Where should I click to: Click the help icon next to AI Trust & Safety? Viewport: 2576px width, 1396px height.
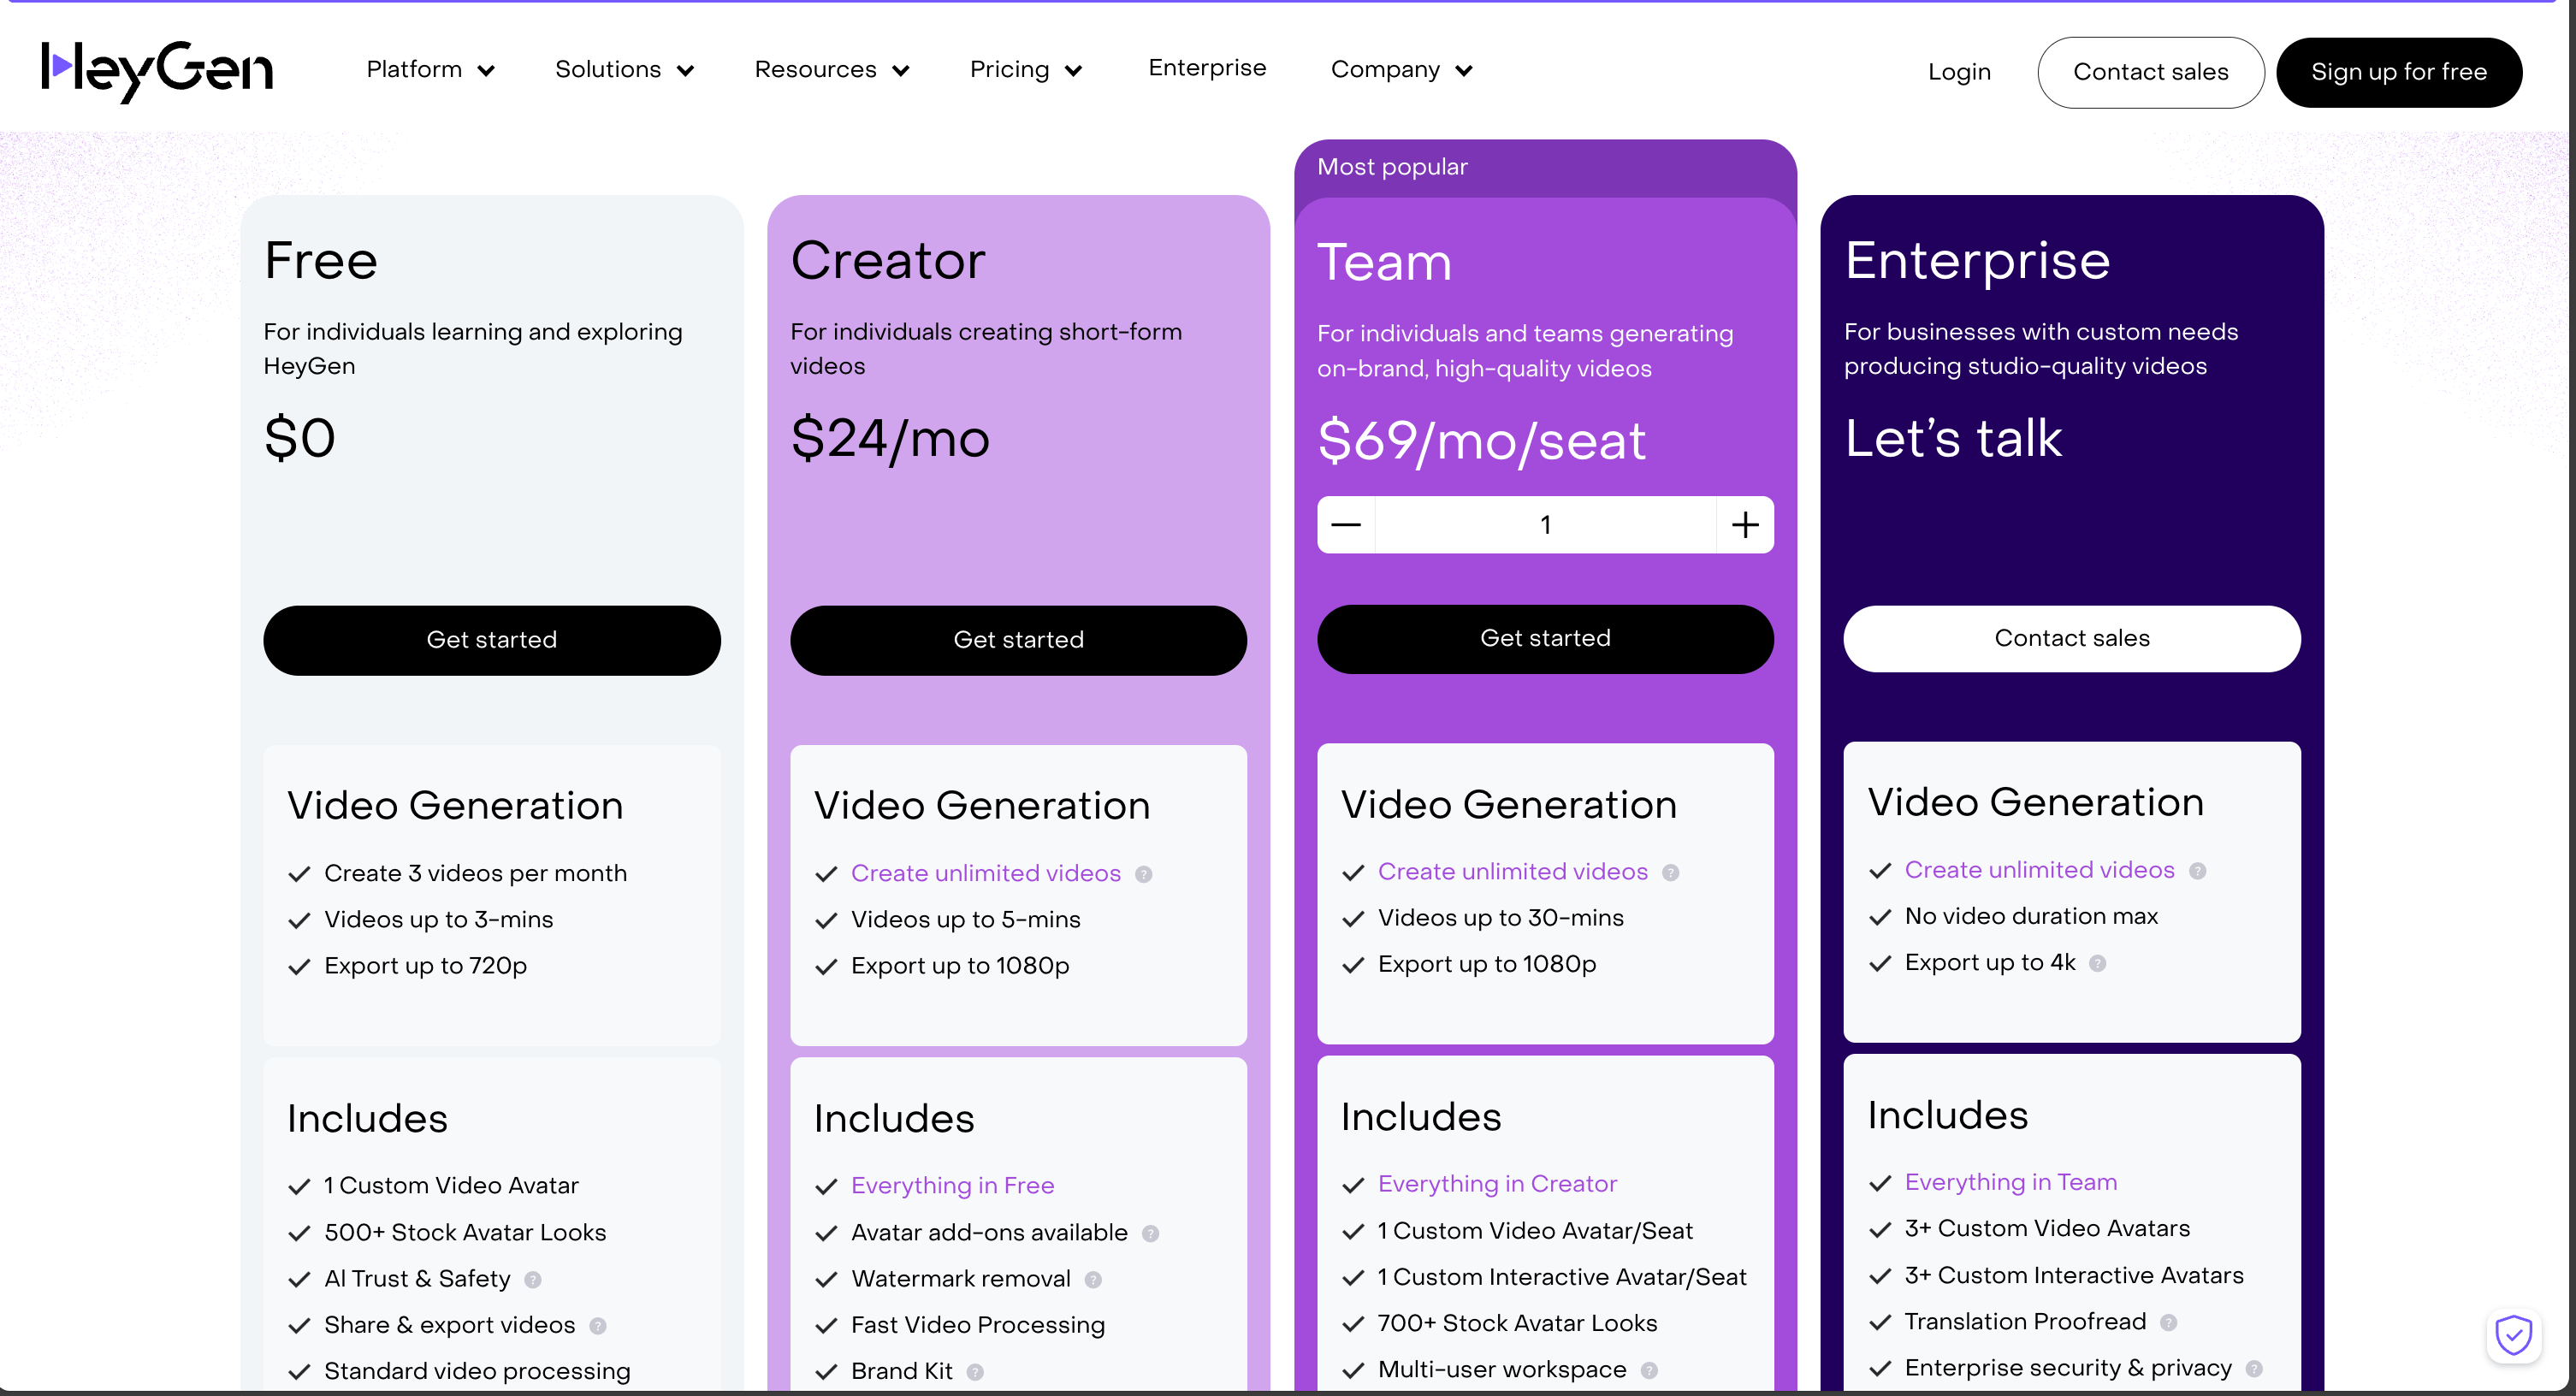[533, 1280]
